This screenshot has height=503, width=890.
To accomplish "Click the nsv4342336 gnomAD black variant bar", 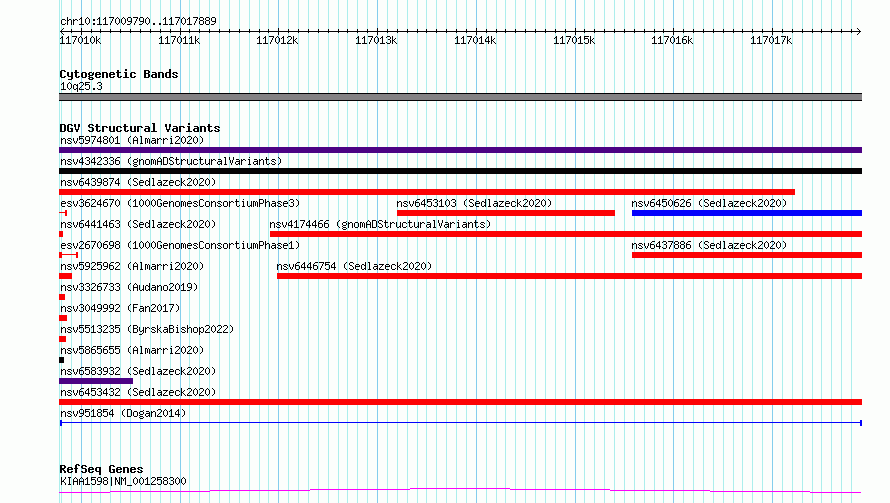I will click(x=460, y=171).
